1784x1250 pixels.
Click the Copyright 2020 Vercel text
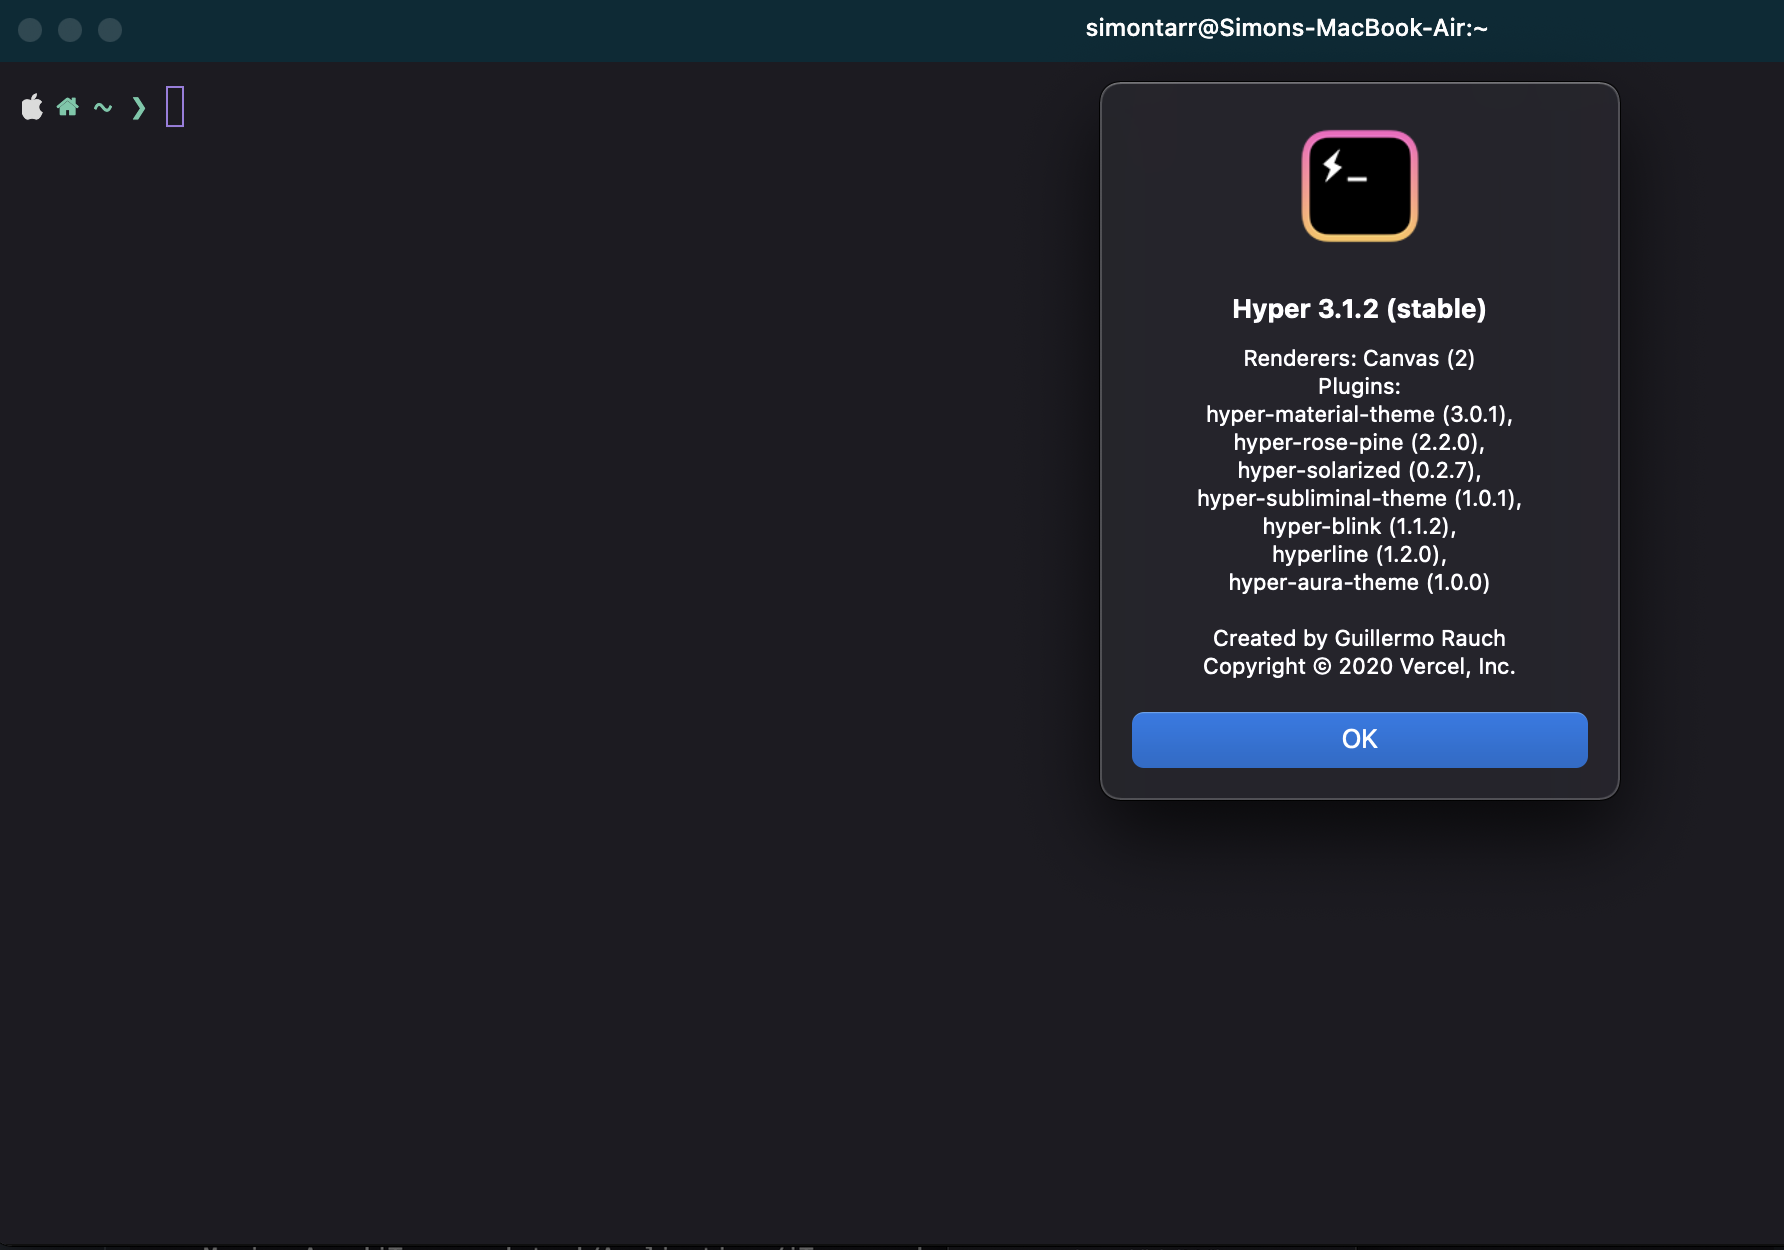[x=1361, y=665]
